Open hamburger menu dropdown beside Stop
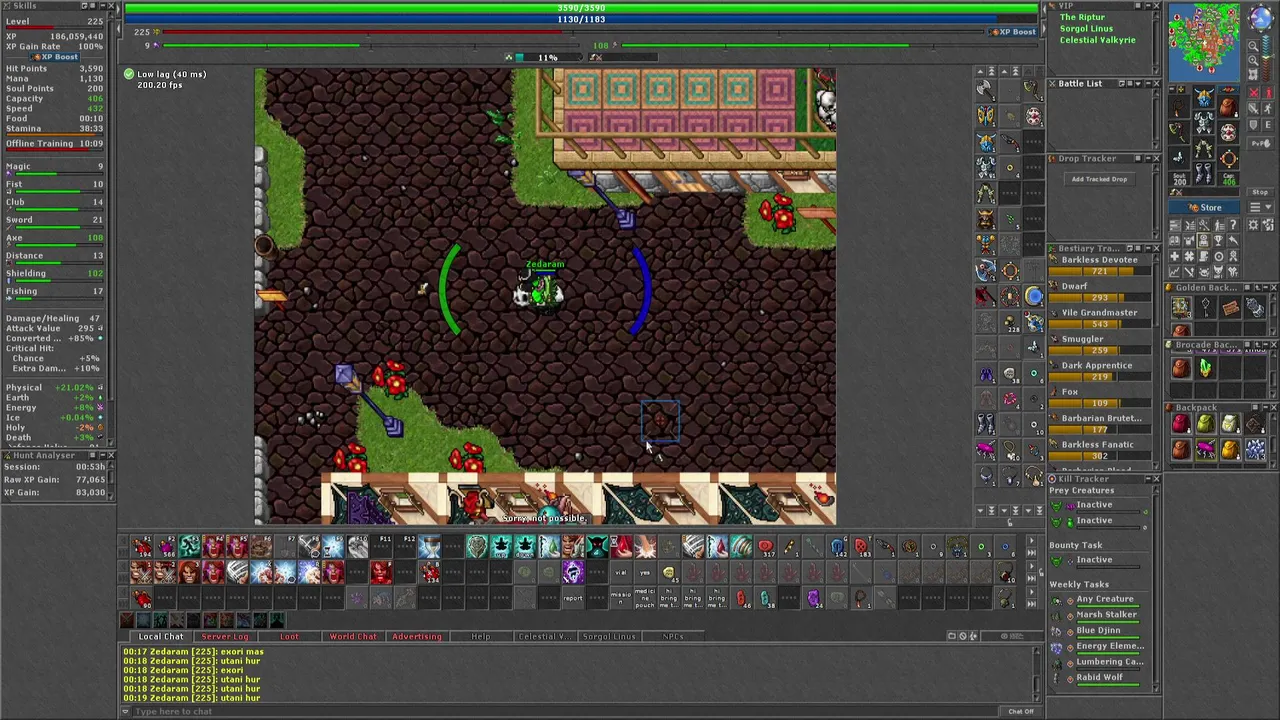1280x720 pixels. pyautogui.click(x=1260, y=207)
